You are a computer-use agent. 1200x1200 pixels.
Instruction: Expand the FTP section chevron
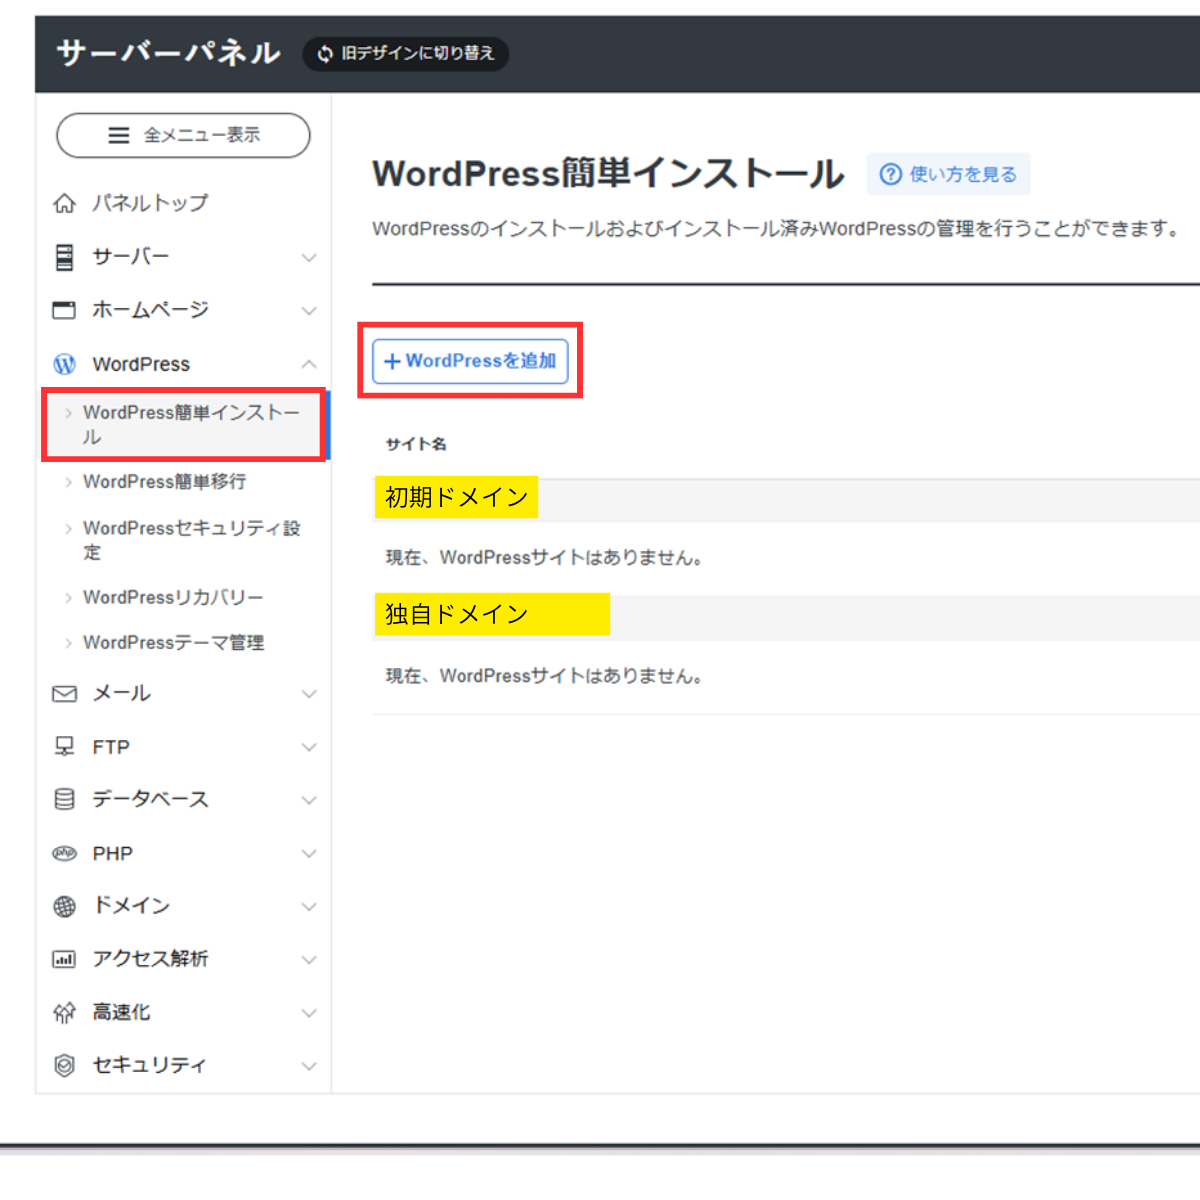click(x=309, y=747)
